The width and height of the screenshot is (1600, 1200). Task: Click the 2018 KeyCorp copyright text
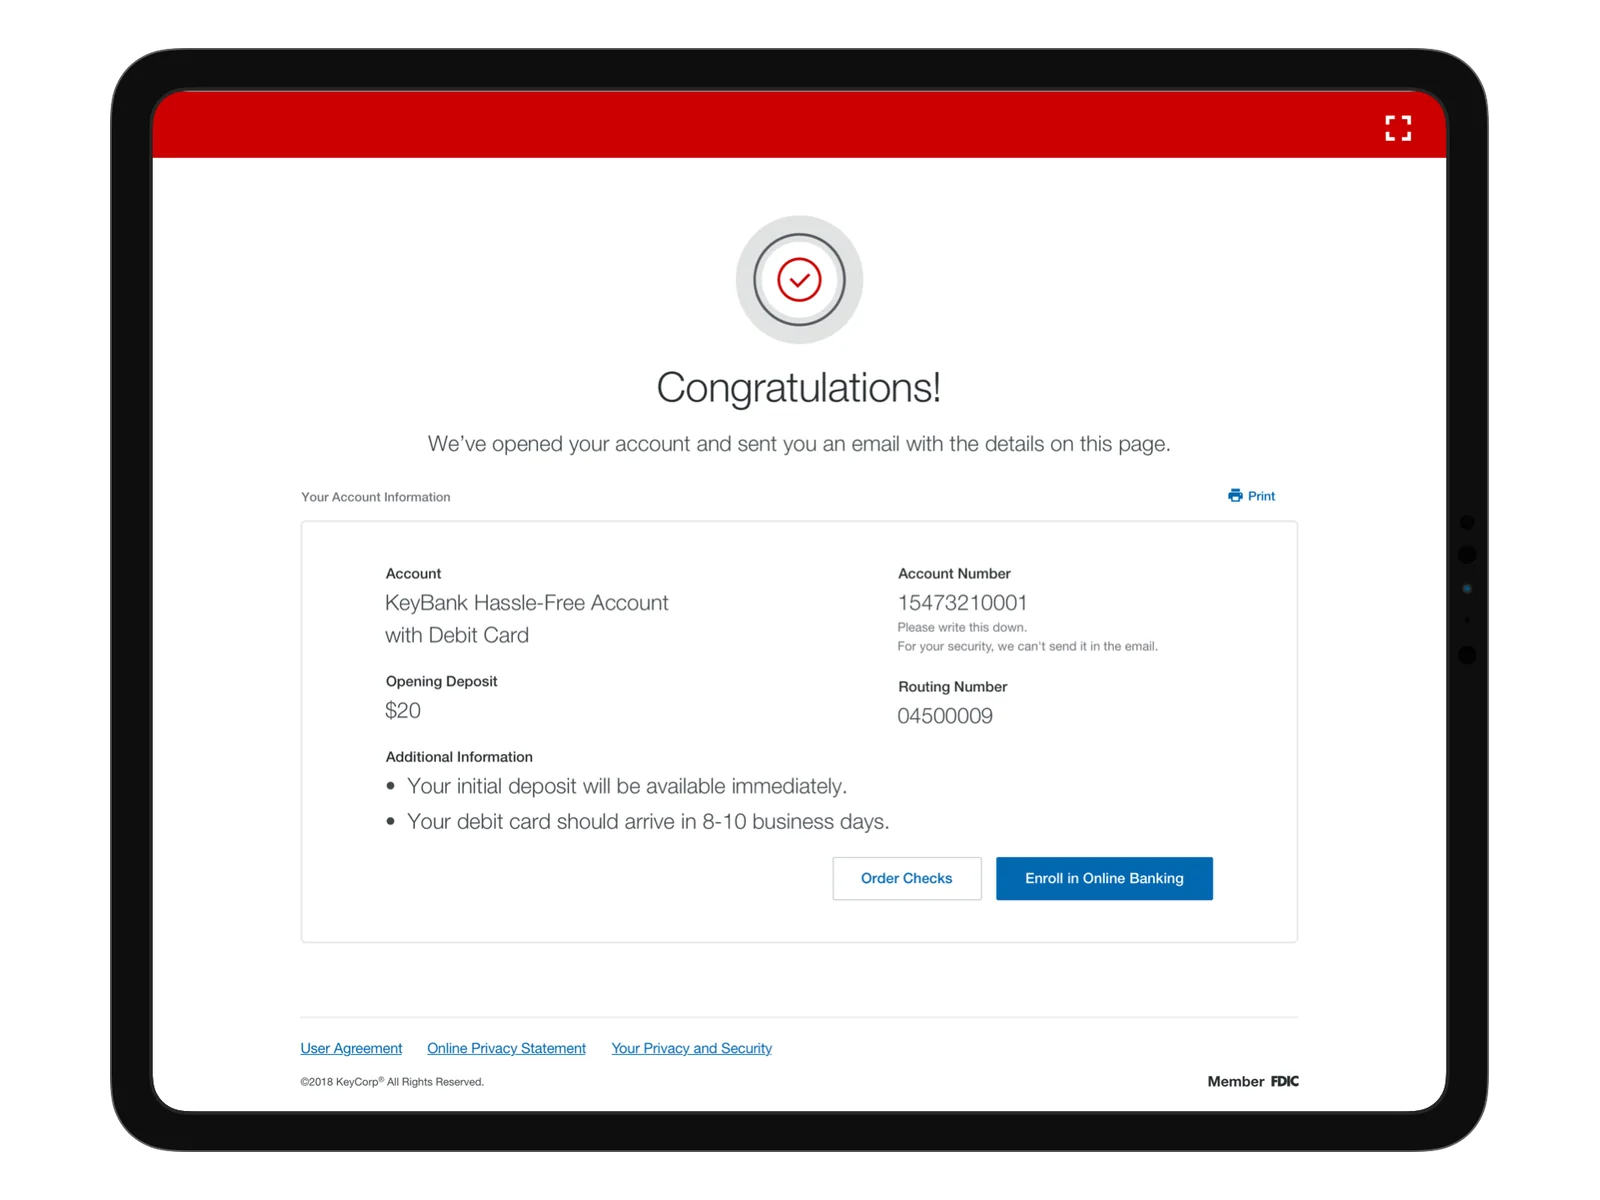pos(392,1082)
